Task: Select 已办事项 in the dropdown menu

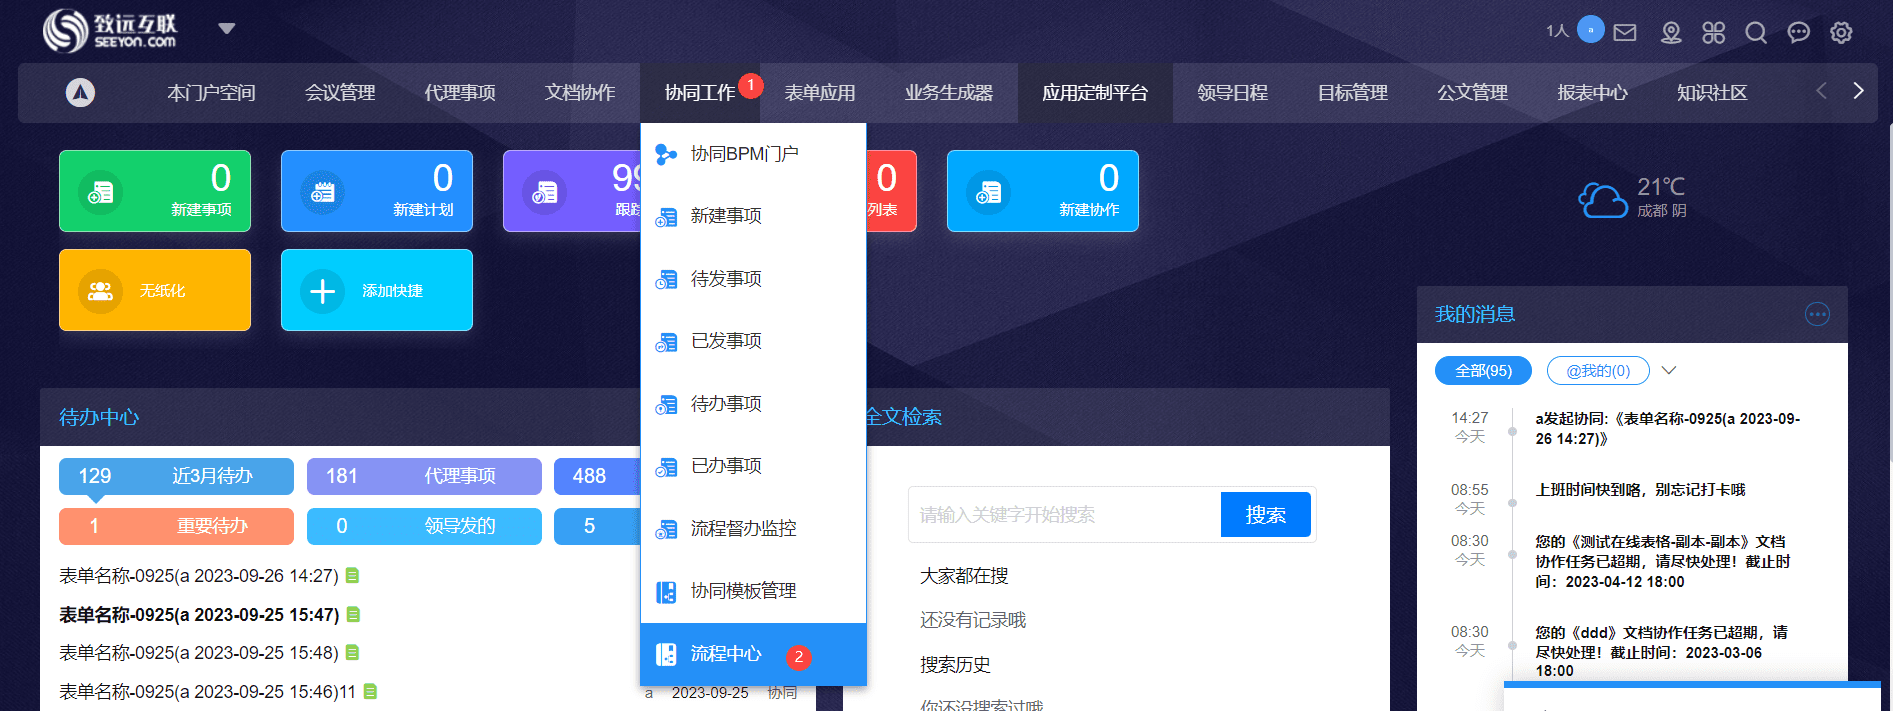Action: pos(753,466)
